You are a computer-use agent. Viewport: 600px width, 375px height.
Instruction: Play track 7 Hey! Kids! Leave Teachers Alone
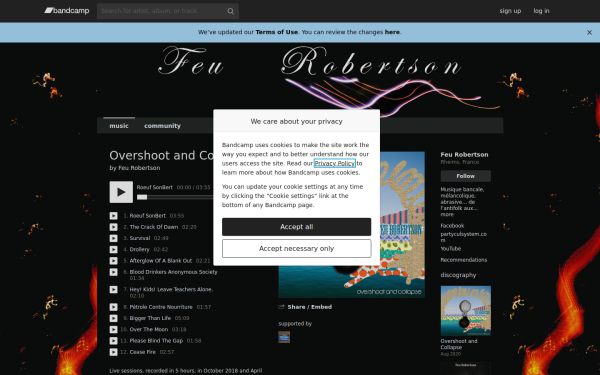pos(114,290)
